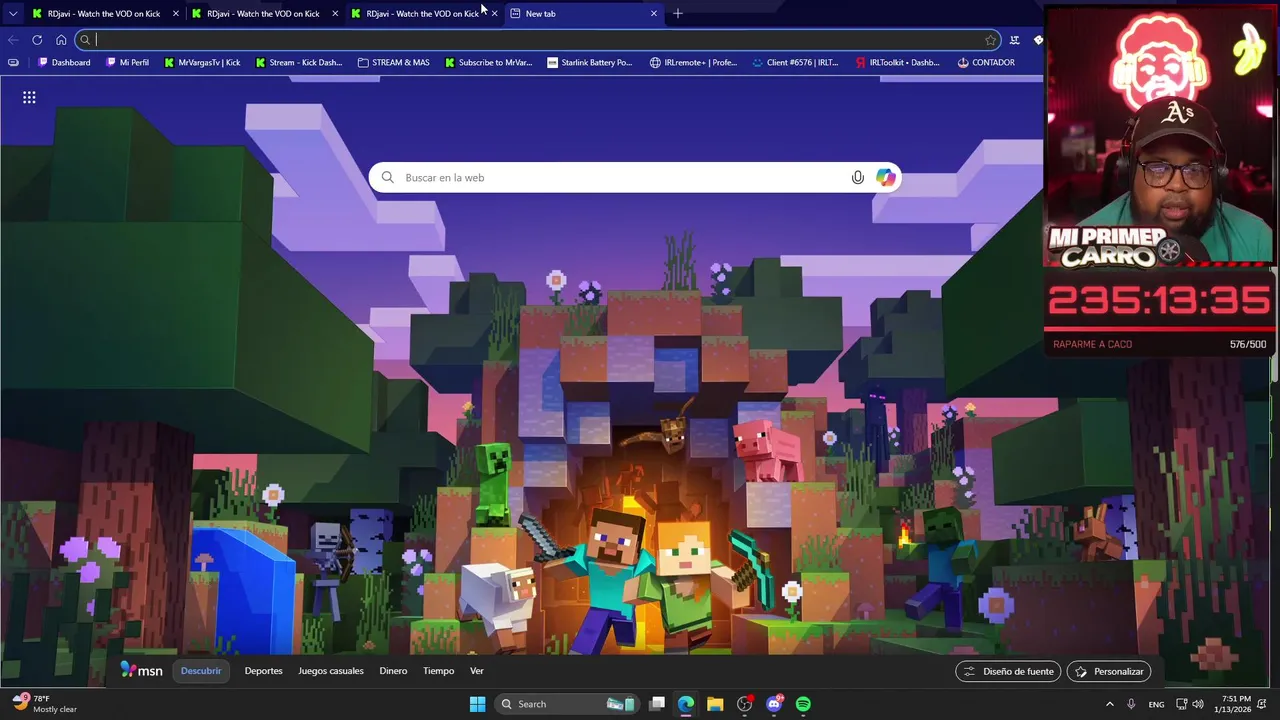Expand the STREAM & MAS bookmark folder

[394, 62]
